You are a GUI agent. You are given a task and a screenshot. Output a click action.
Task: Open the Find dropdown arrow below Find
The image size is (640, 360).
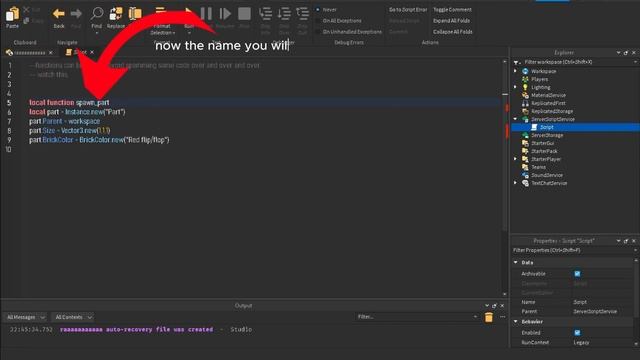pos(97,33)
